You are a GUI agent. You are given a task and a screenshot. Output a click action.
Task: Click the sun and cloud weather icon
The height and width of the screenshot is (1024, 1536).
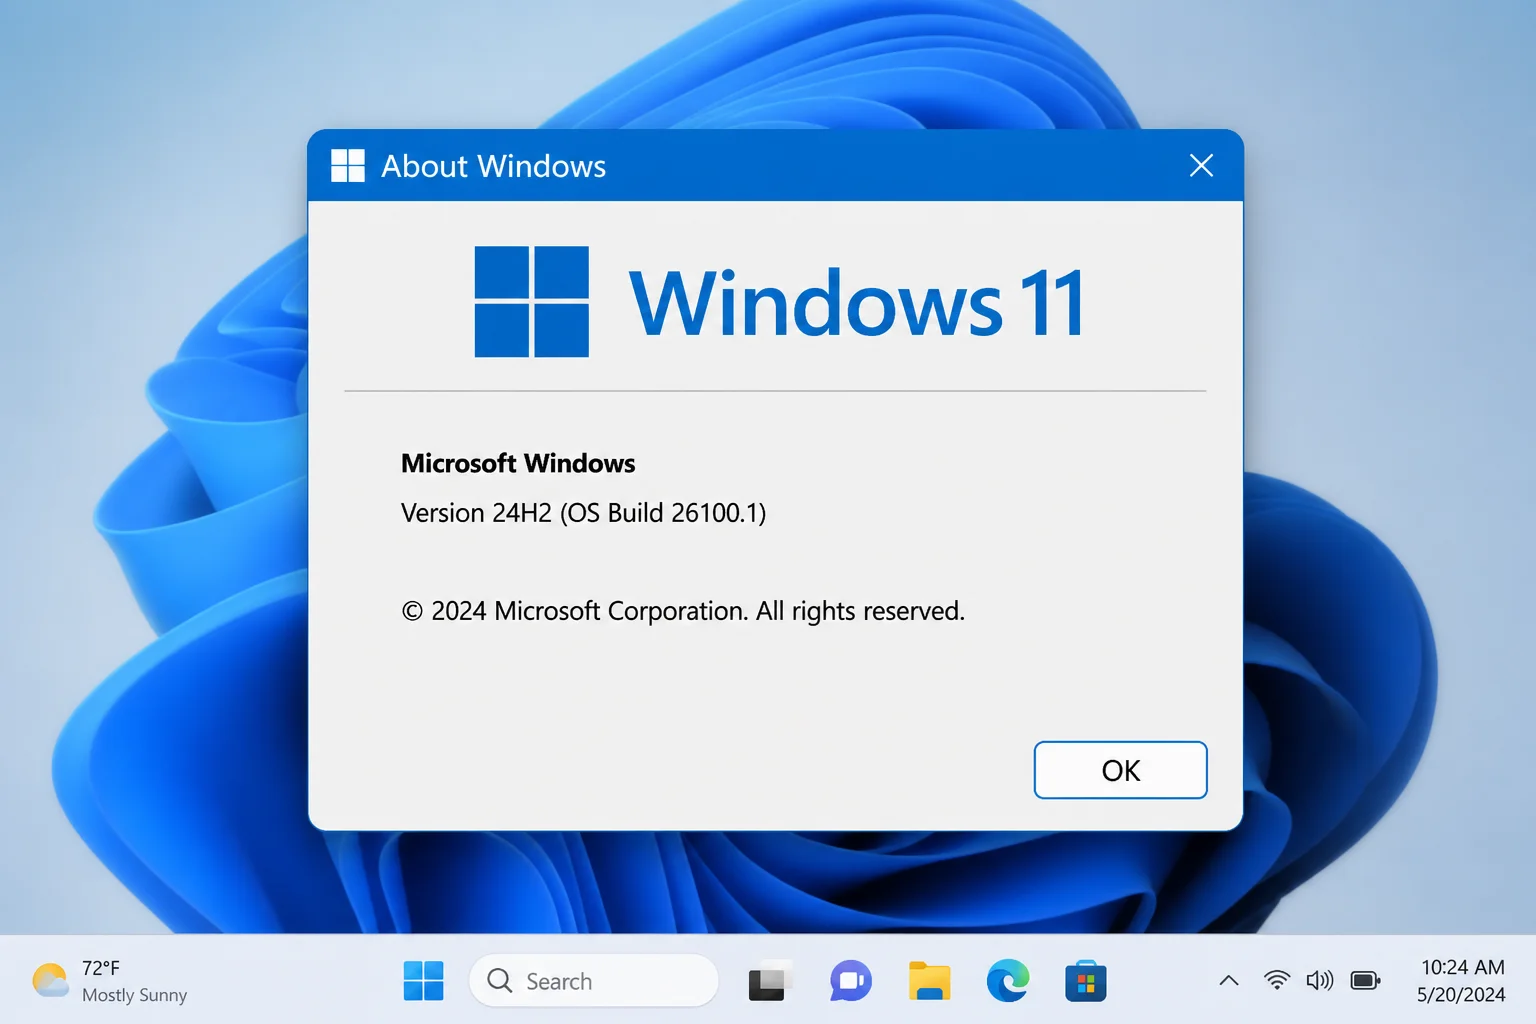50,981
